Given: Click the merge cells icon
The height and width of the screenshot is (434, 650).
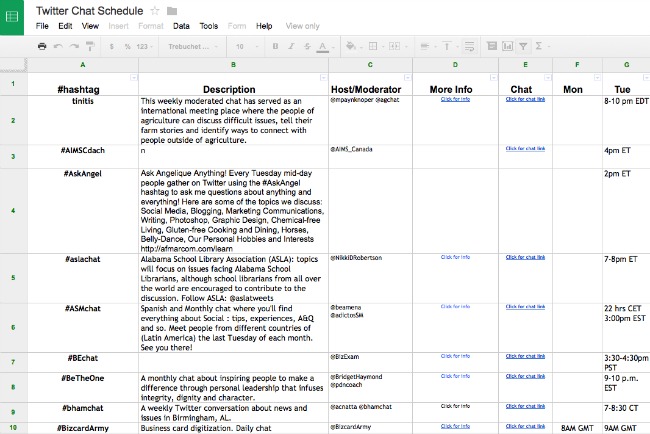Looking at the screenshot, I should 394,46.
